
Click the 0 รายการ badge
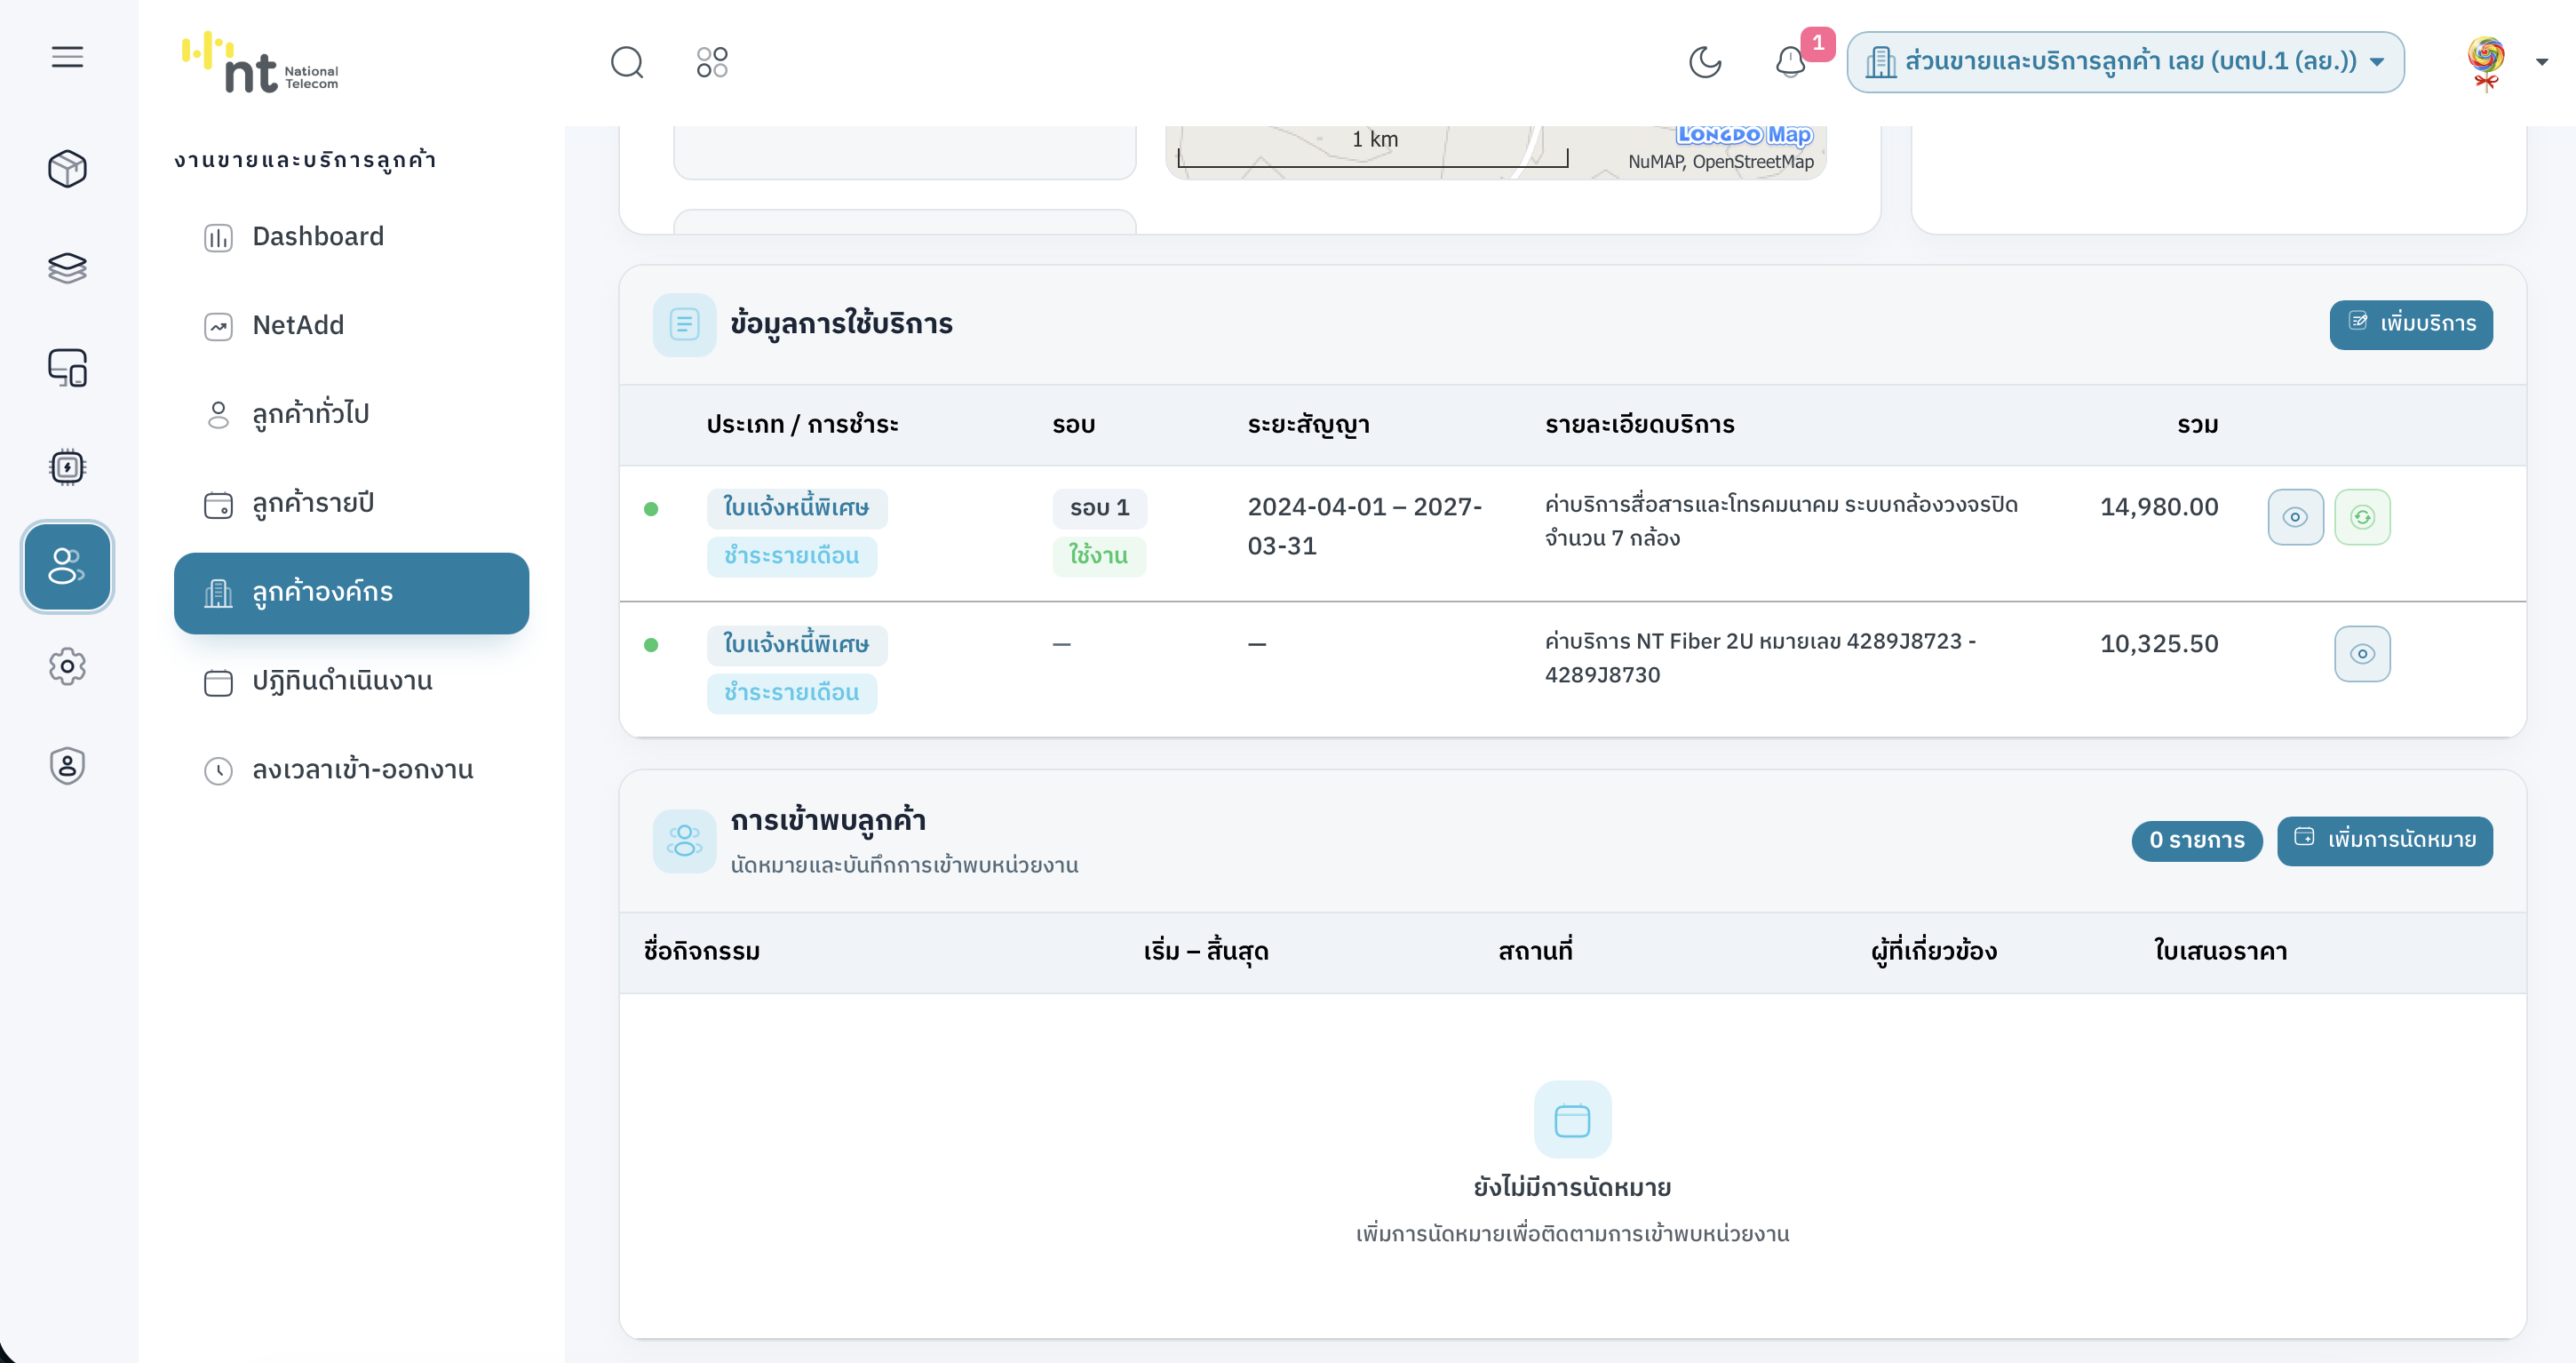[x=2197, y=840]
